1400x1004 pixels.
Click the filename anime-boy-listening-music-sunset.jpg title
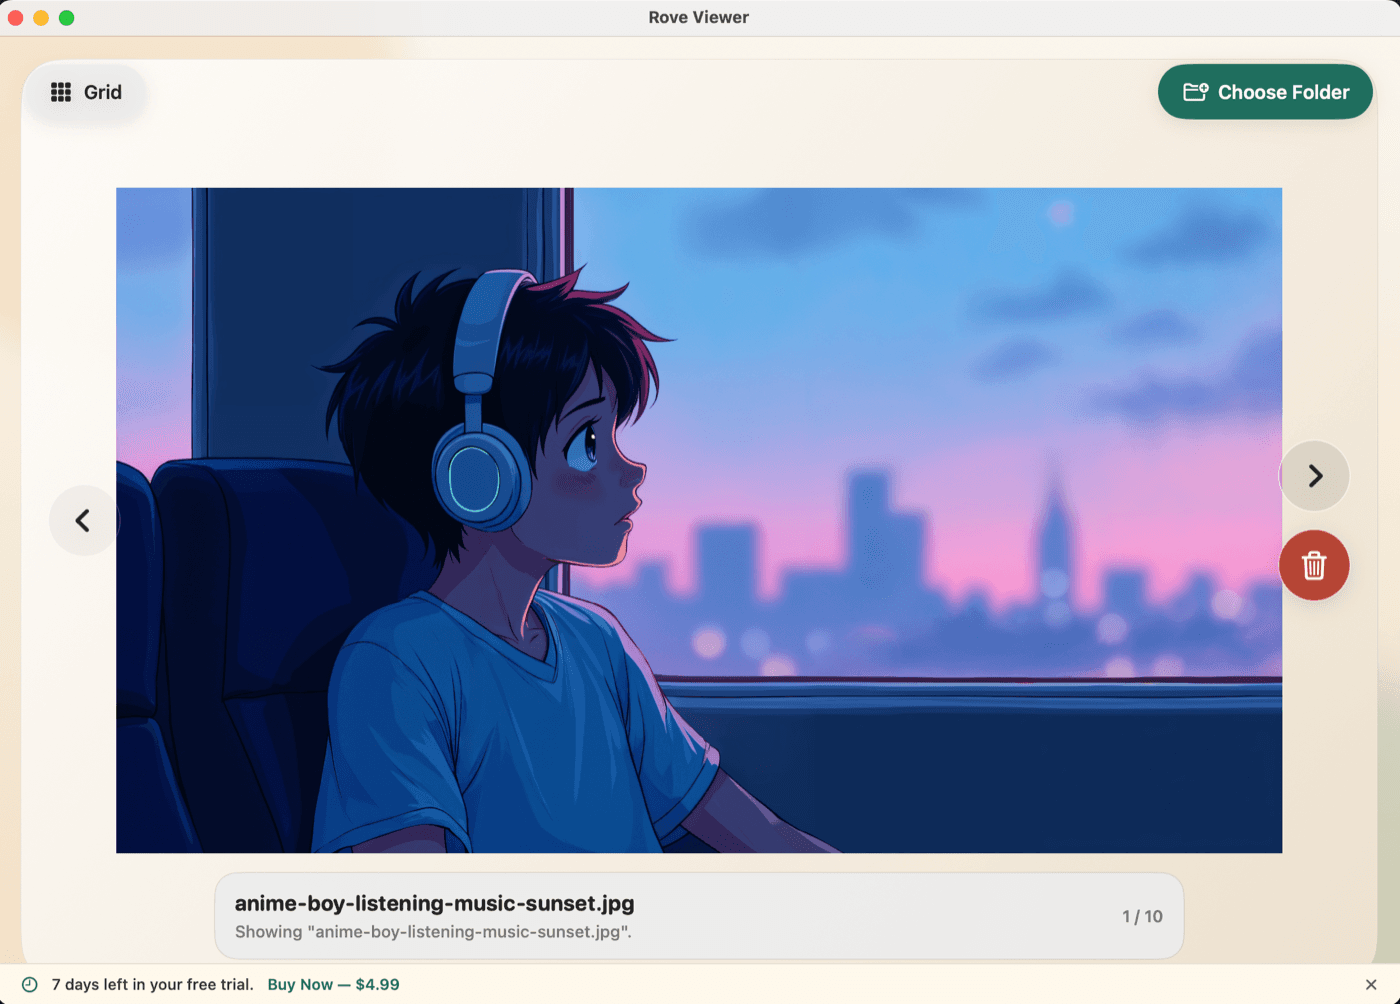[435, 903]
